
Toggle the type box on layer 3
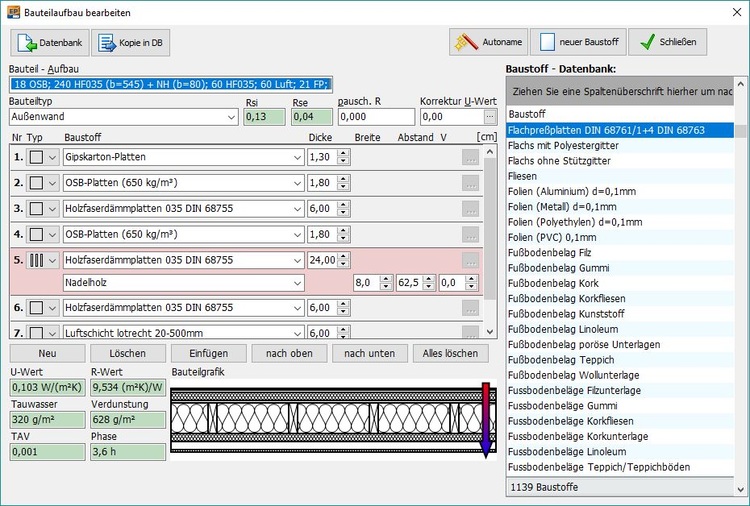pos(36,209)
